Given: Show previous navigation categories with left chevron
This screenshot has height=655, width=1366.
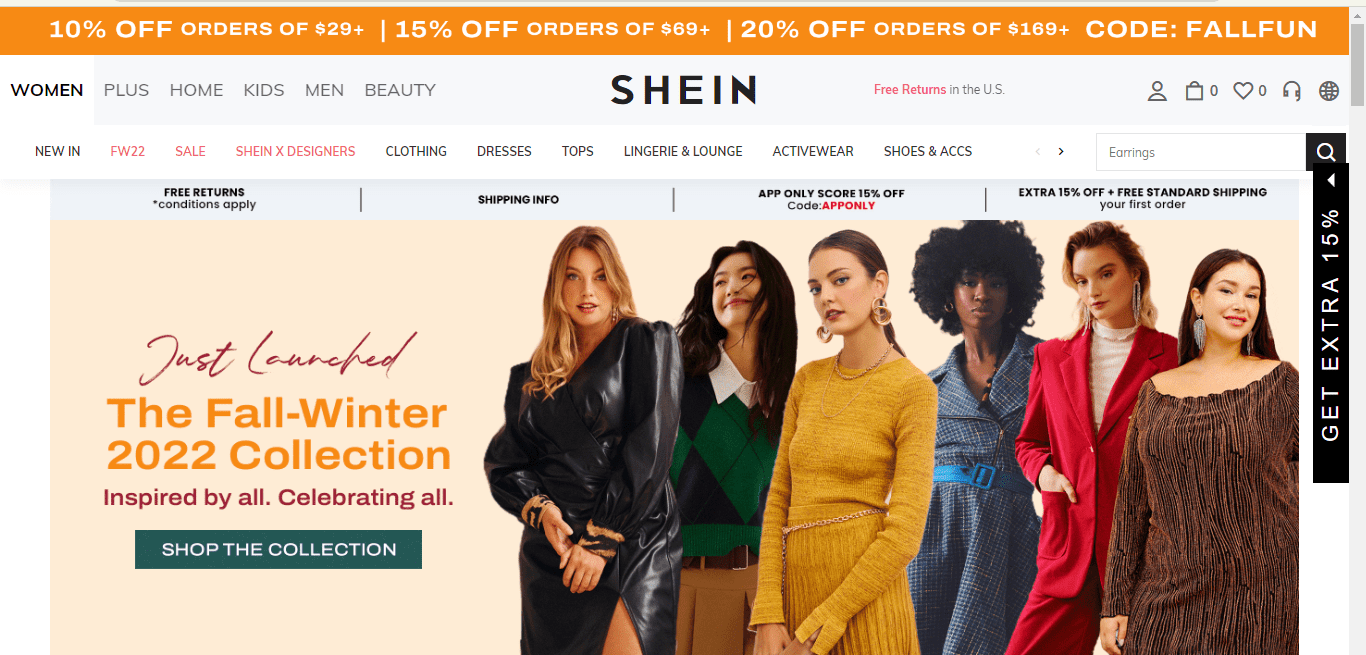Looking at the screenshot, I should coord(1037,152).
